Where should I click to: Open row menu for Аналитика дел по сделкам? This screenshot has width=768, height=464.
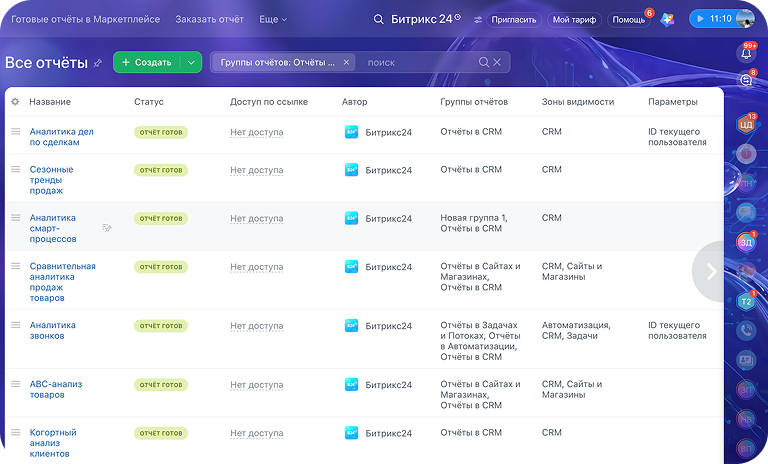click(16, 131)
